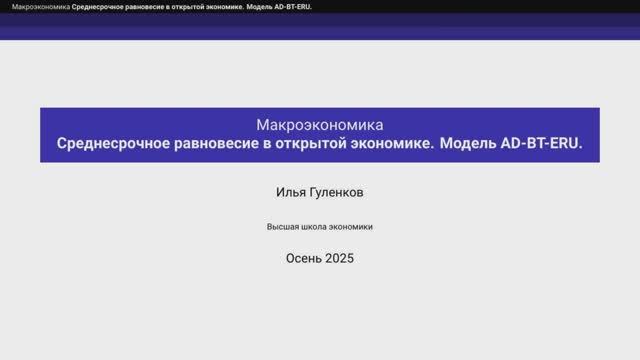Click the author name 'Илья Гуленков'
The image size is (640, 360).
(320, 192)
